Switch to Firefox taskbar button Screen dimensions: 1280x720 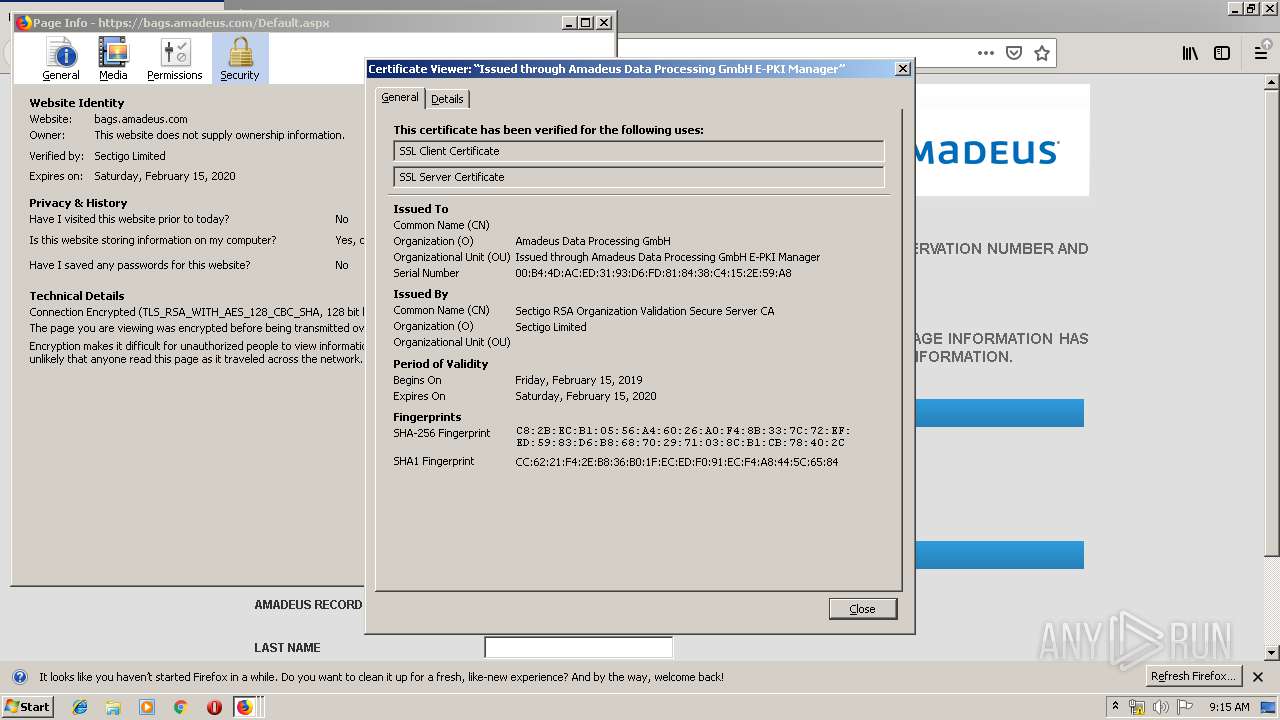point(245,707)
